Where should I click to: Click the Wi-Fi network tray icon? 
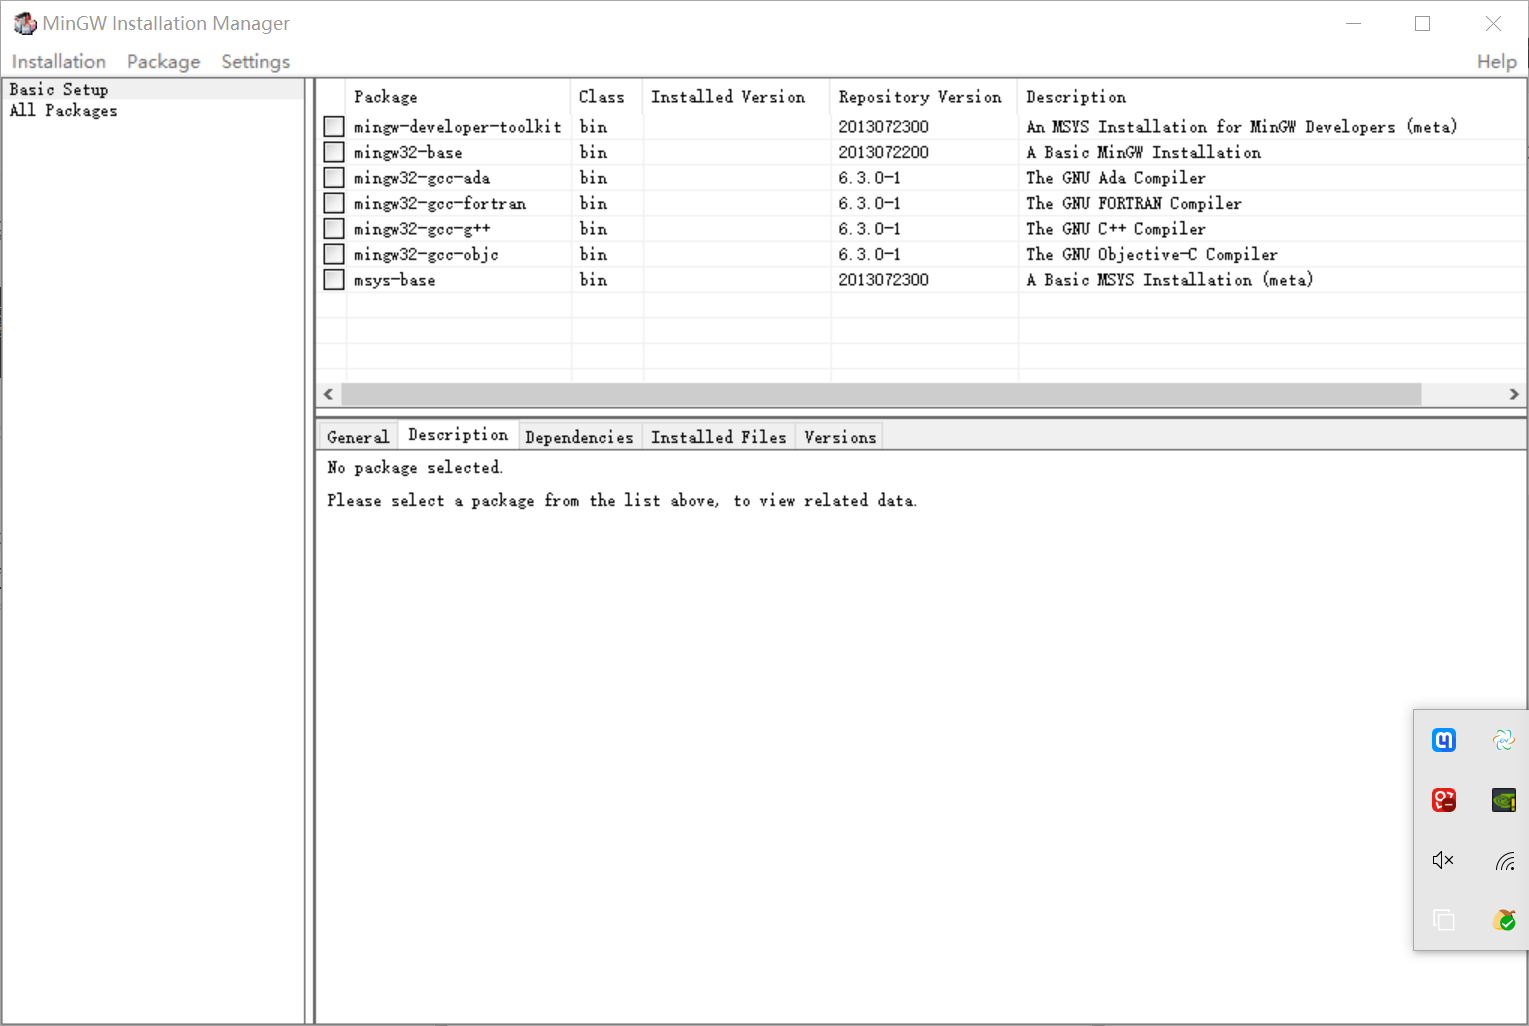(1504, 860)
